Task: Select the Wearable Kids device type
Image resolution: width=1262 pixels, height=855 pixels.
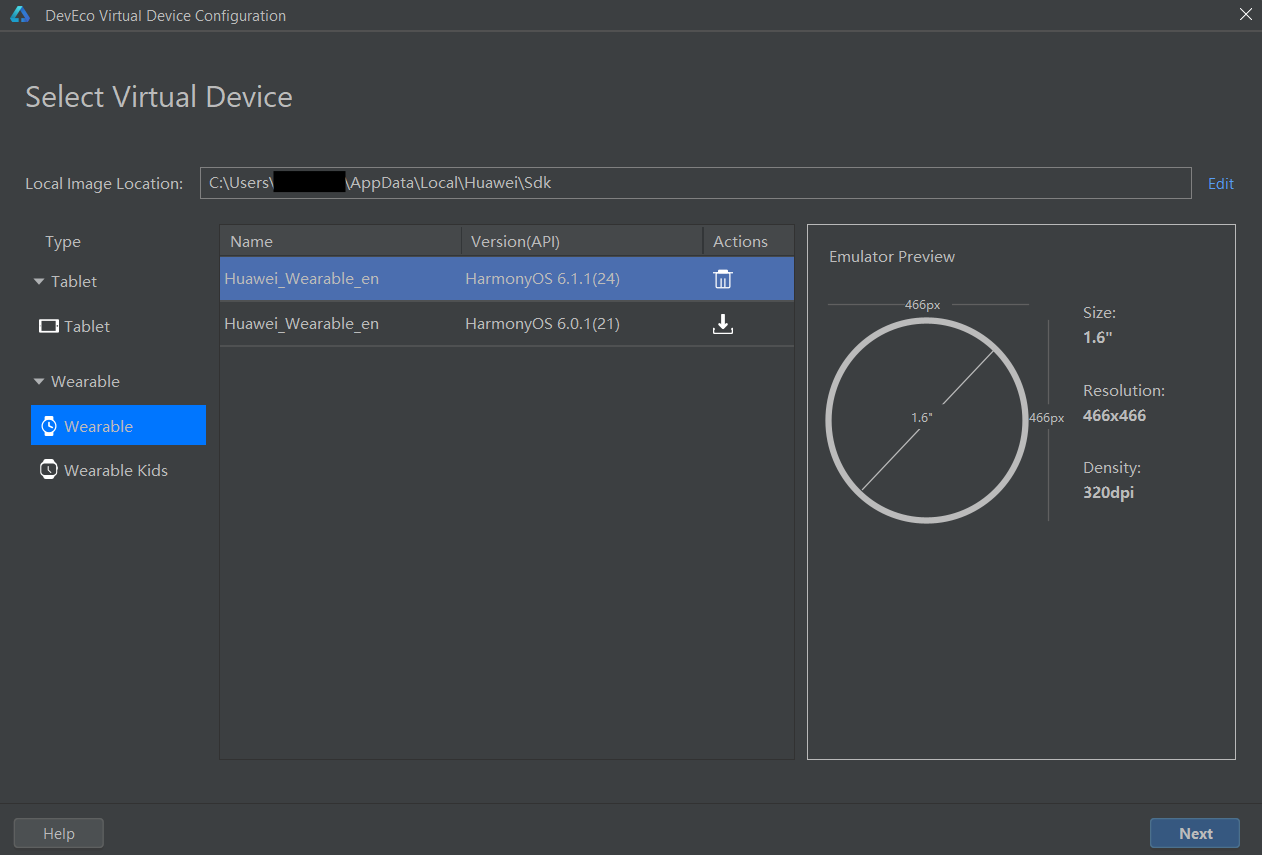Action: click(x=118, y=470)
